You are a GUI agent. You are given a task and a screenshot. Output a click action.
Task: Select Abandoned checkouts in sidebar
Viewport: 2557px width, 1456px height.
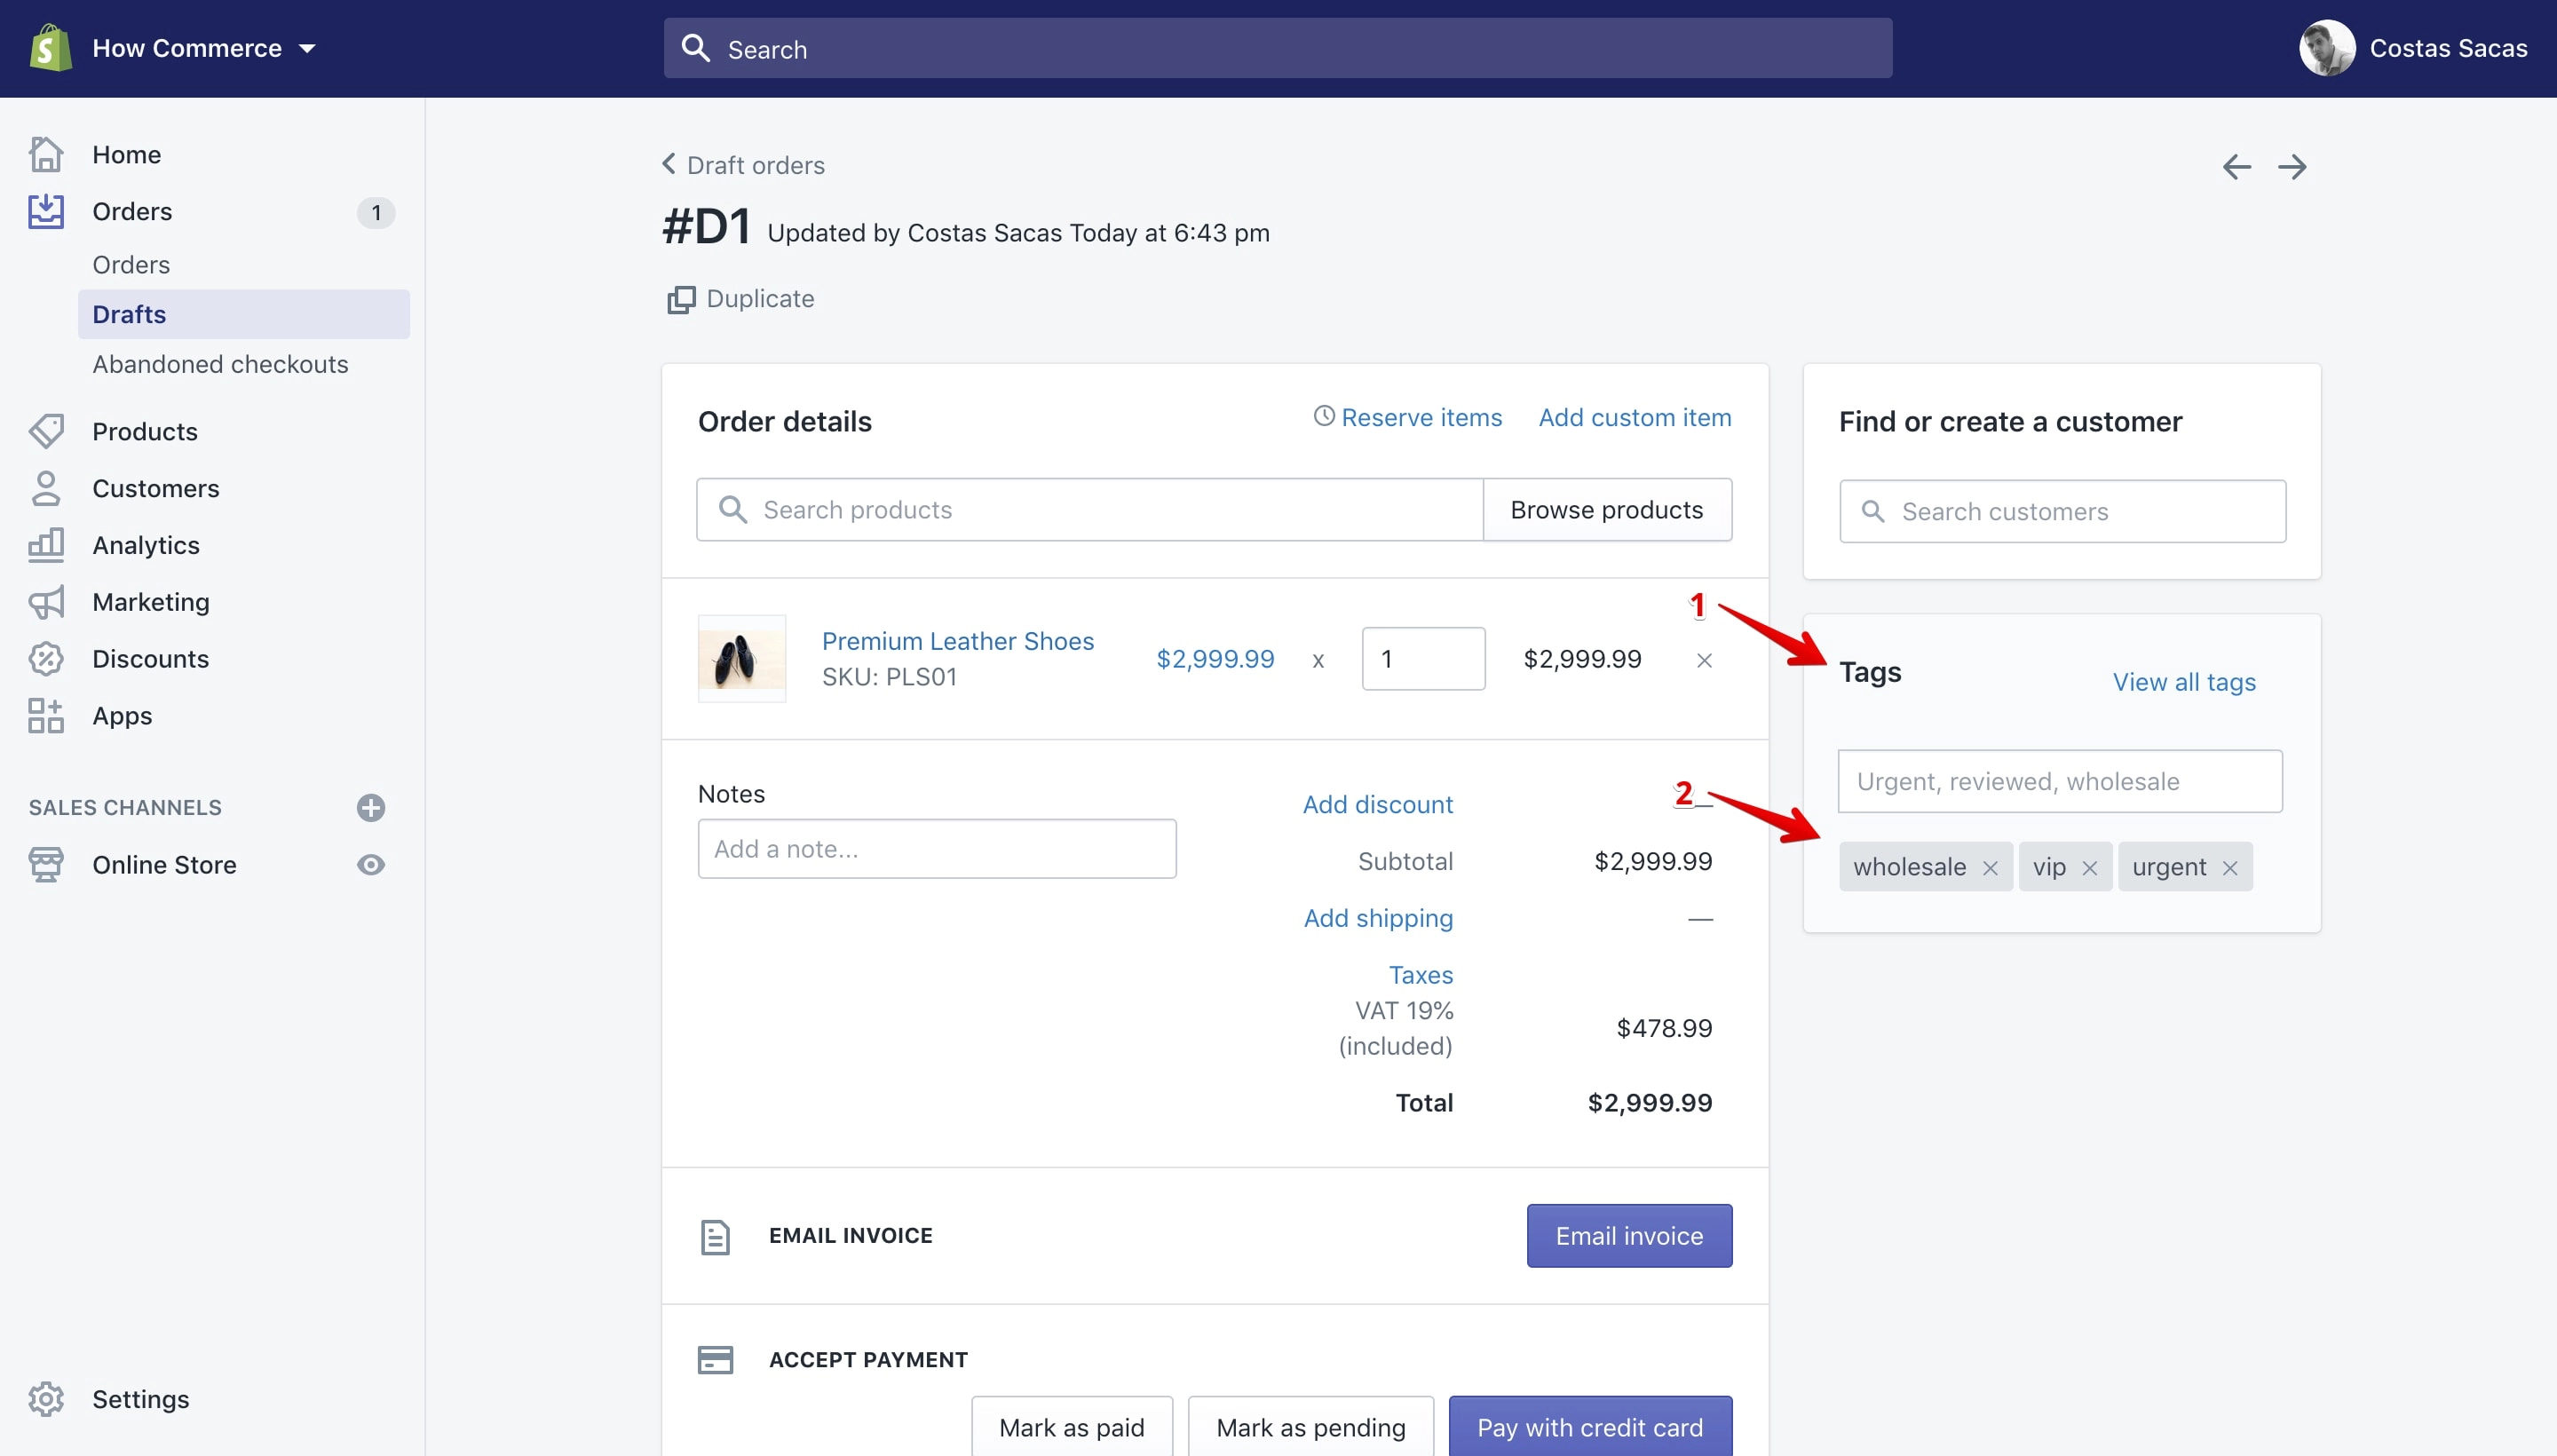point(220,364)
